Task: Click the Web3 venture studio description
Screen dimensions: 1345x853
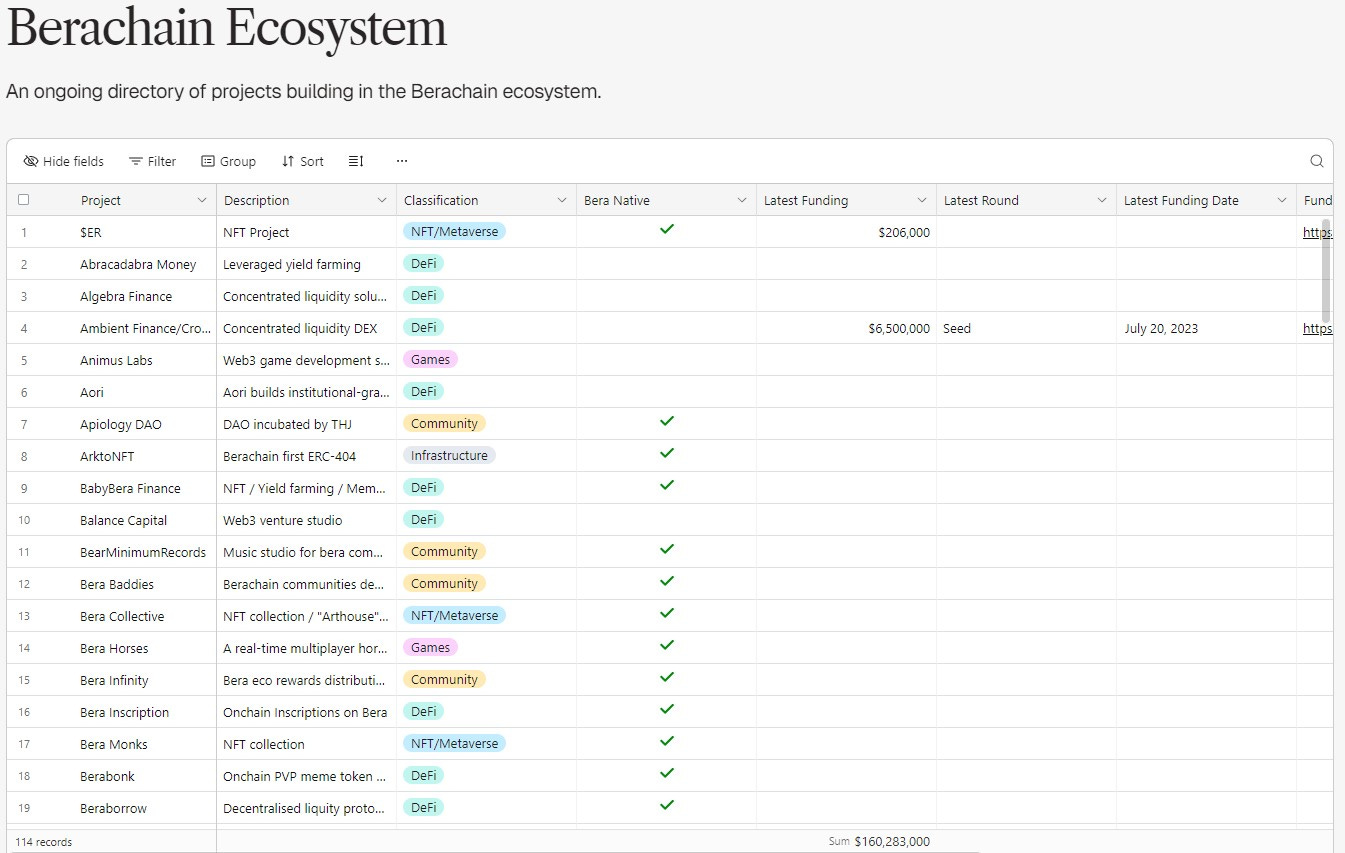Action: [x=282, y=520]
